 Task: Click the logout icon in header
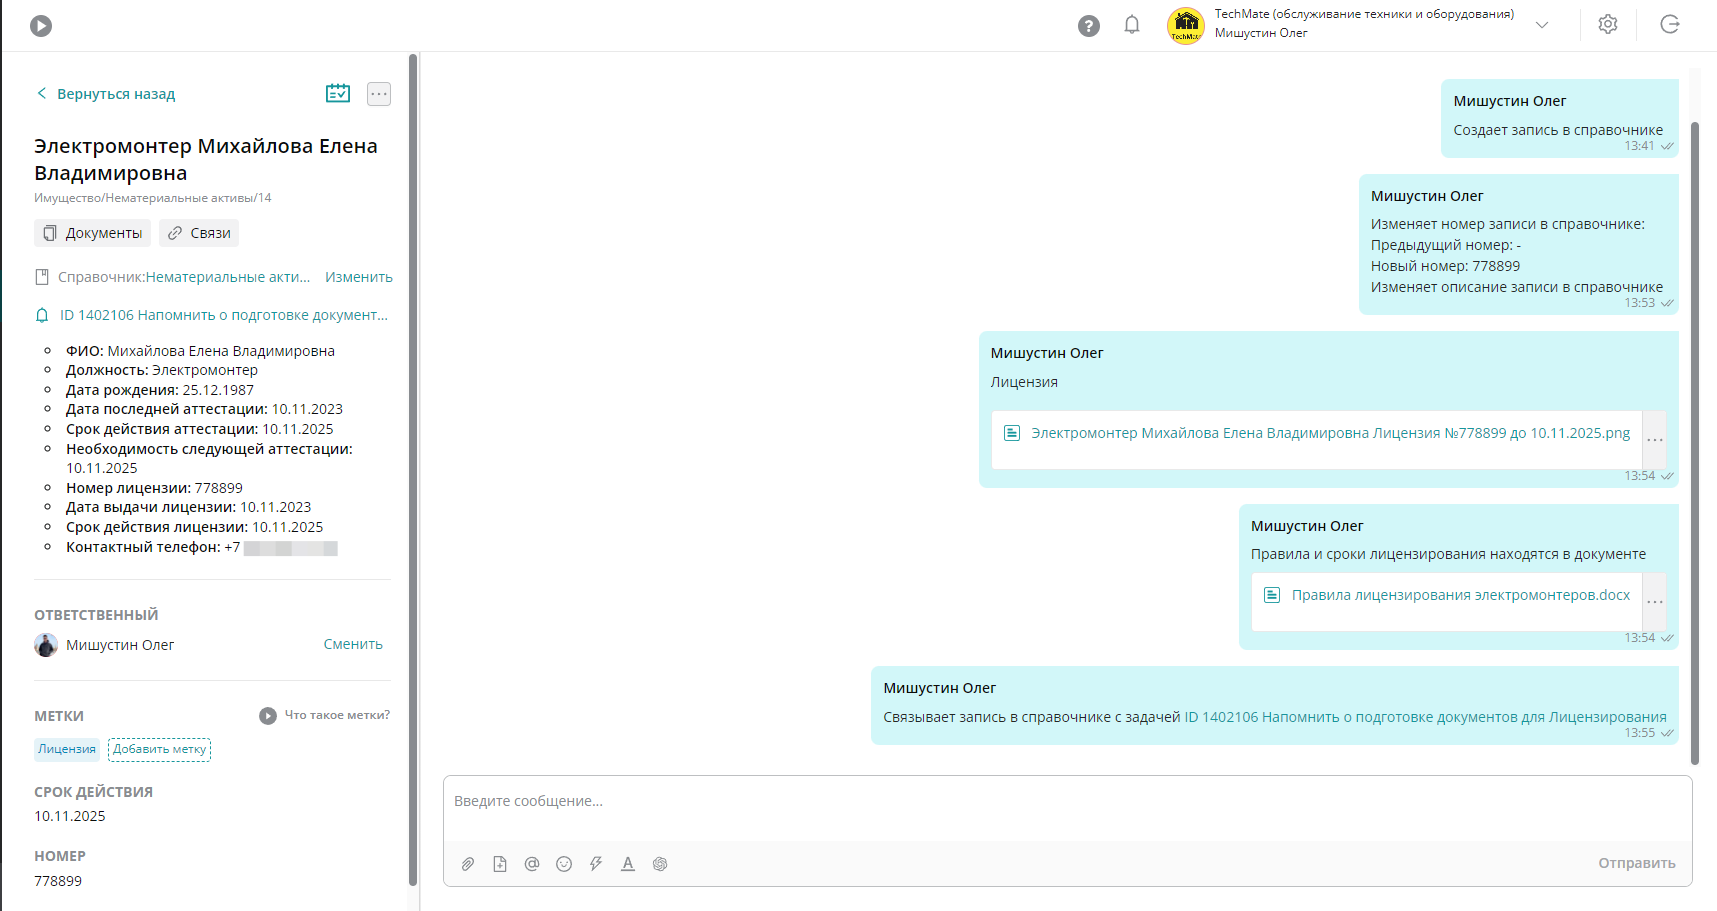1670,24
